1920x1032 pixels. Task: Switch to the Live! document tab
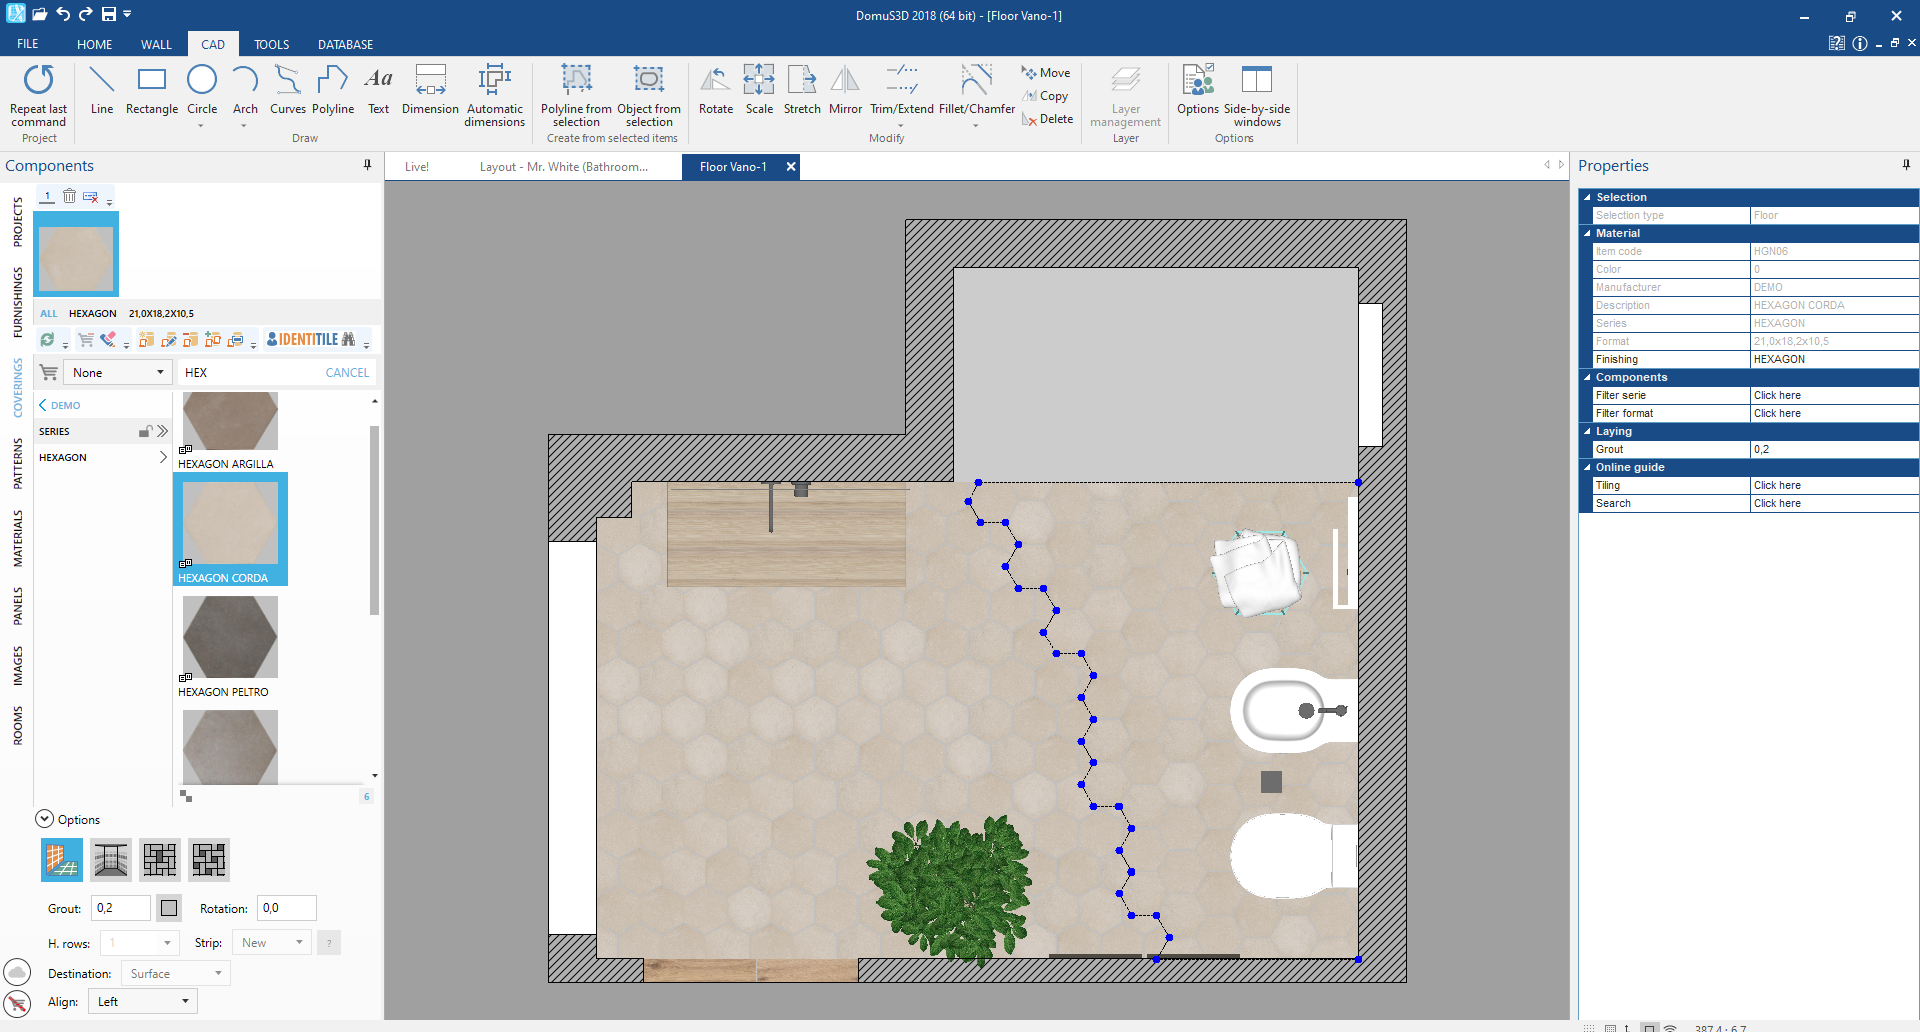(x=417, y=167)
